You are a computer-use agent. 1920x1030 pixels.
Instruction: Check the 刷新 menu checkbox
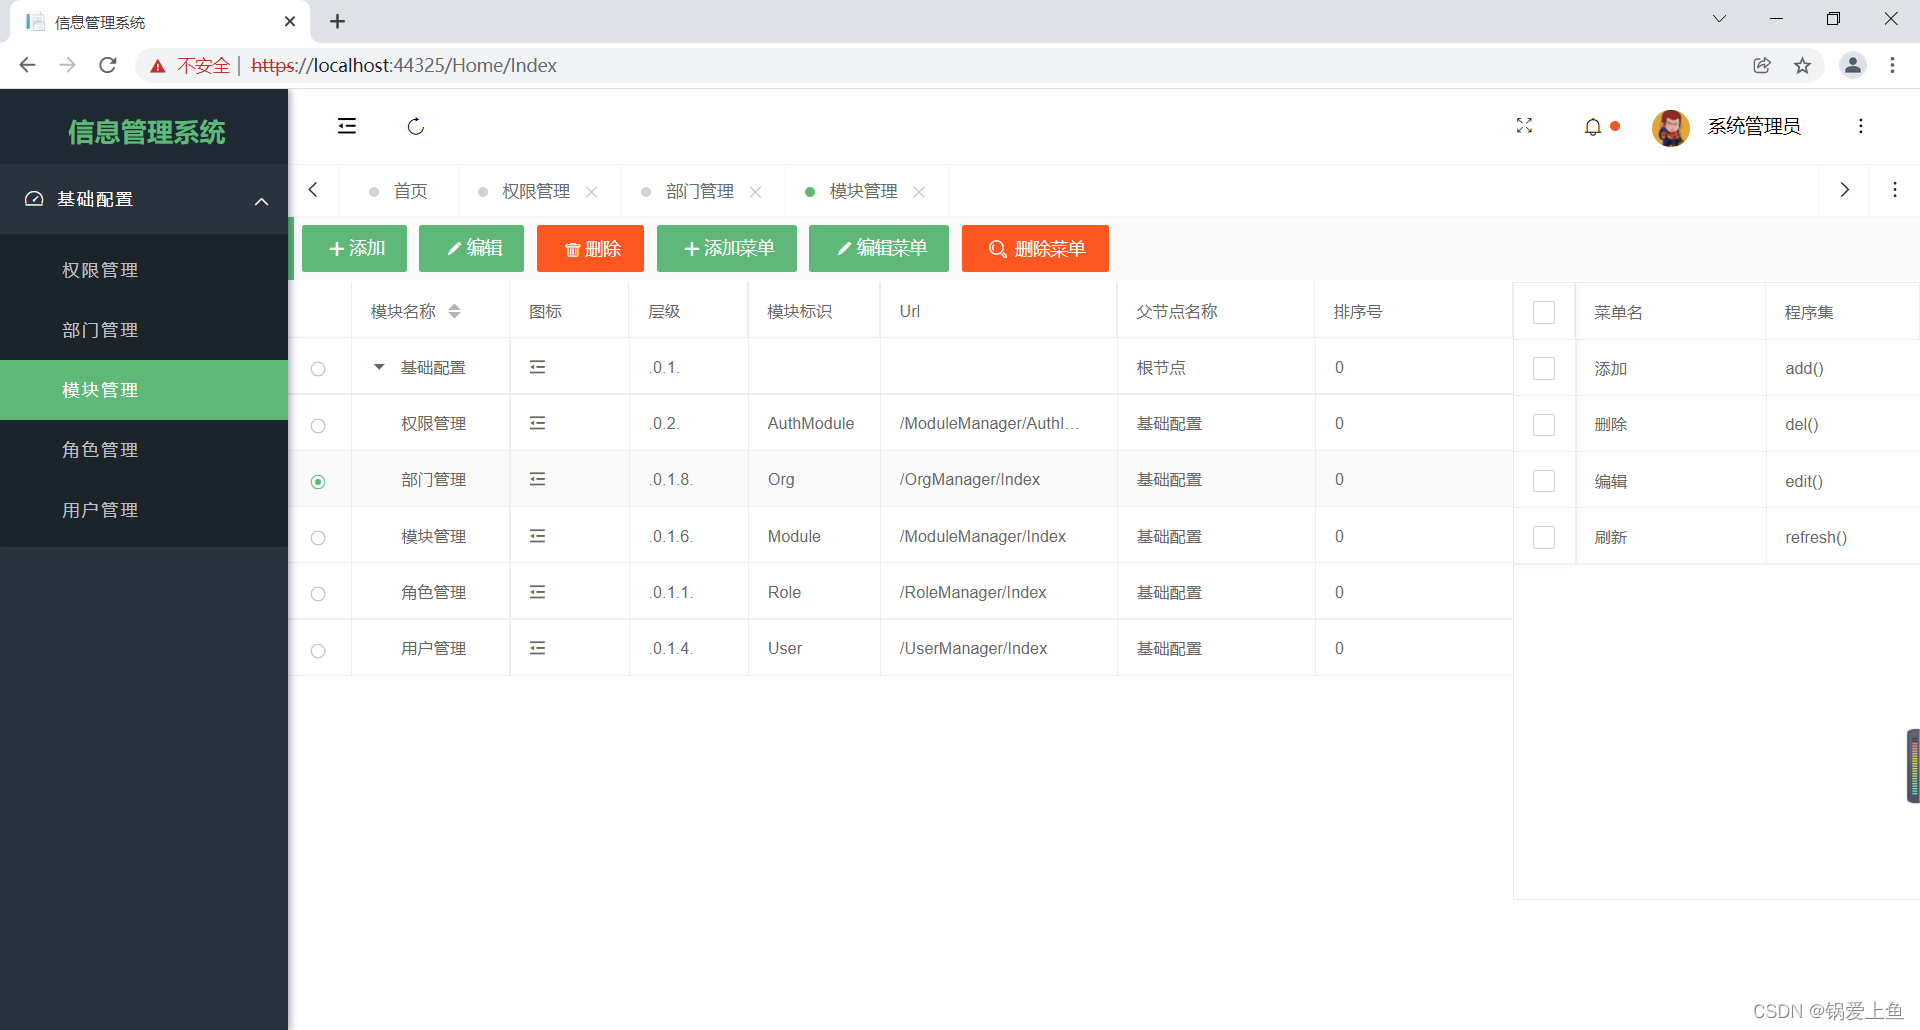coord(1544,537)
